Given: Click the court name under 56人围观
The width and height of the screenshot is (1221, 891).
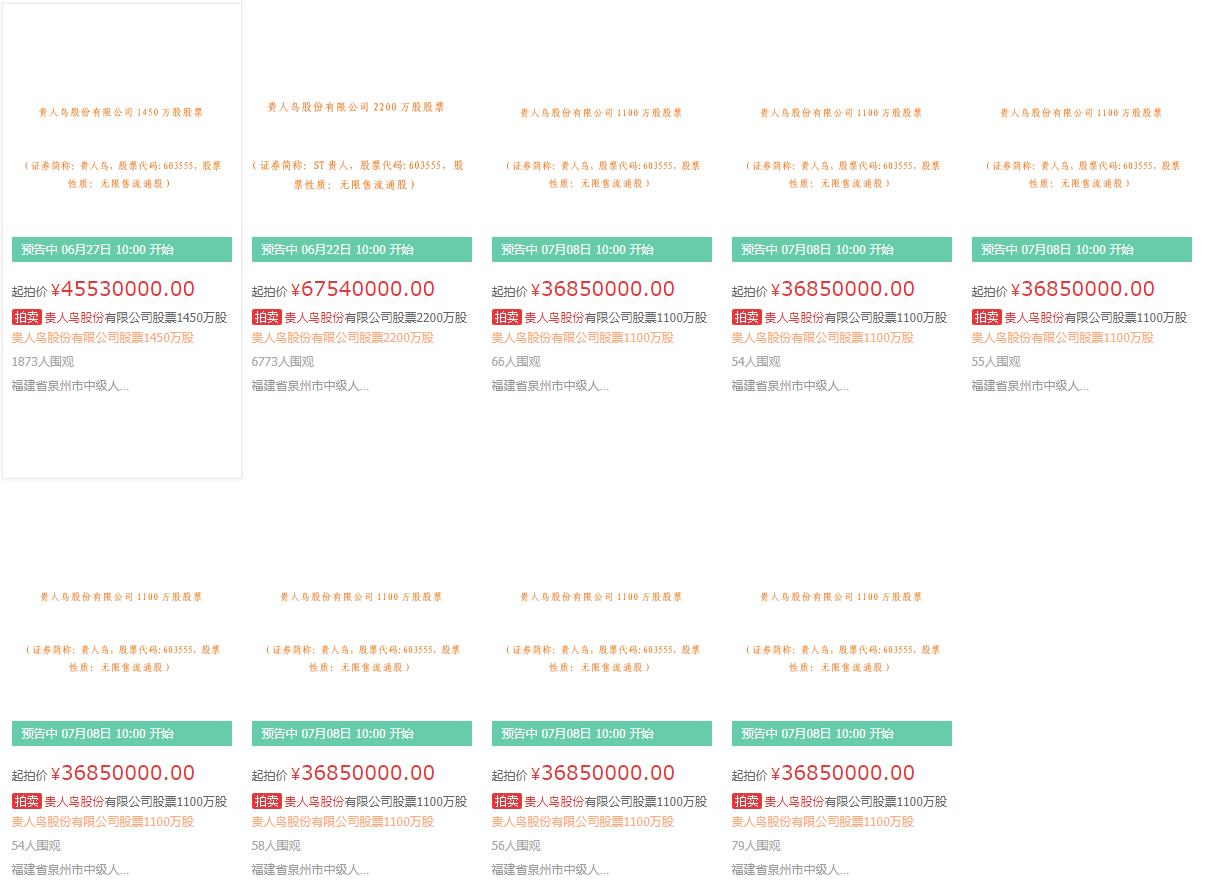Looking at the screenshot, I should coord(551,870).
